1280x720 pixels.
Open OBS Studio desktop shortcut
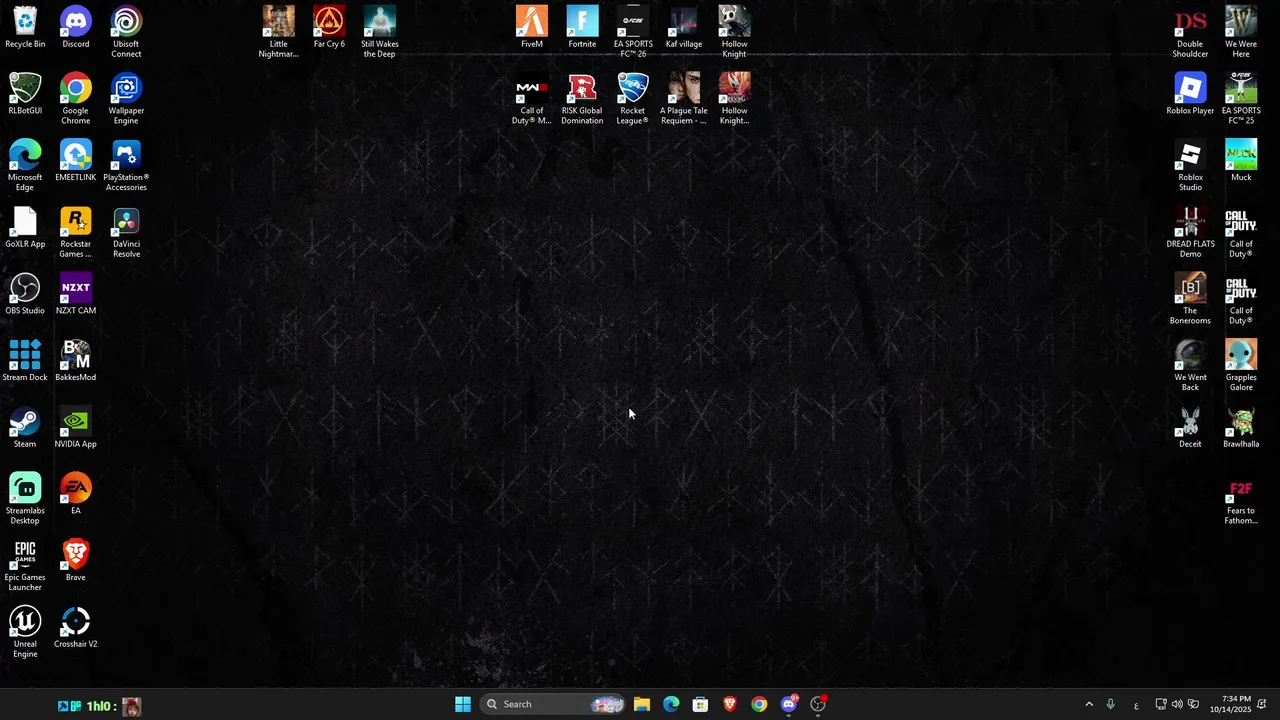(x=25, y=295)
